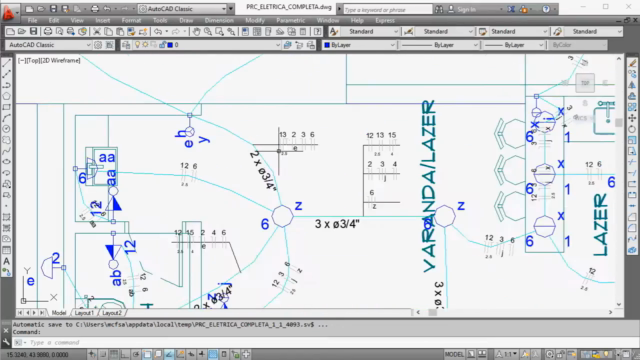Open the Multileader Style Standard dropdown
This screenshot has width=640, height=360.
pyautogui.click(x=593, y=31)
